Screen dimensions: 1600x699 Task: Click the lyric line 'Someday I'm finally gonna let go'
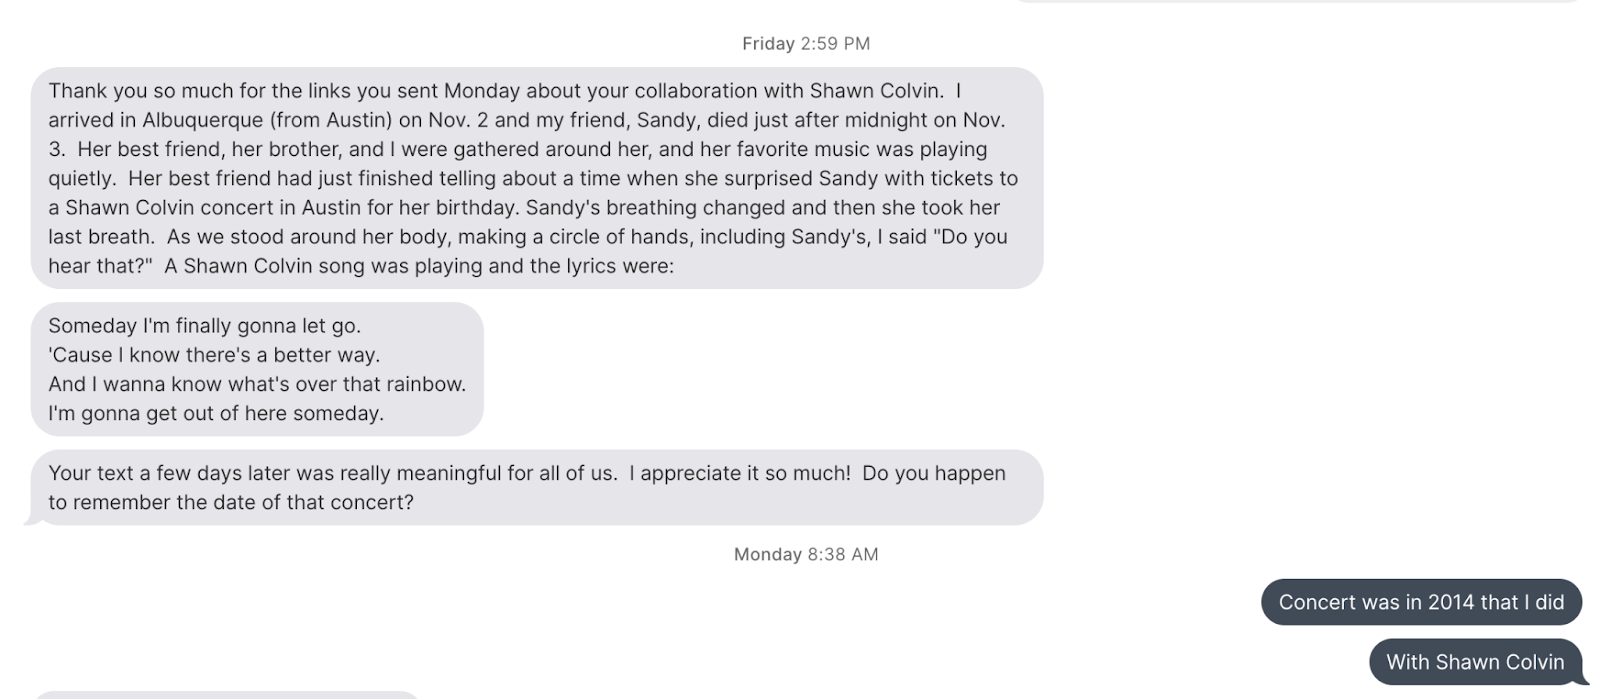(x=204, y=326)
